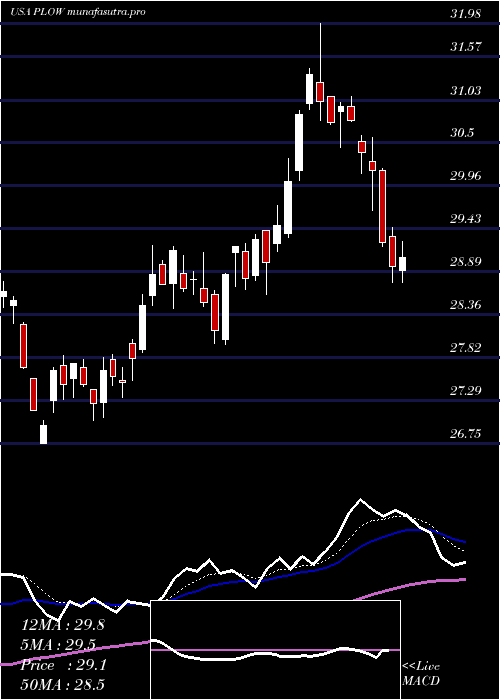Select the 27.29 price level label
This screenshot has height=700, width=500.
click(466, 391)
